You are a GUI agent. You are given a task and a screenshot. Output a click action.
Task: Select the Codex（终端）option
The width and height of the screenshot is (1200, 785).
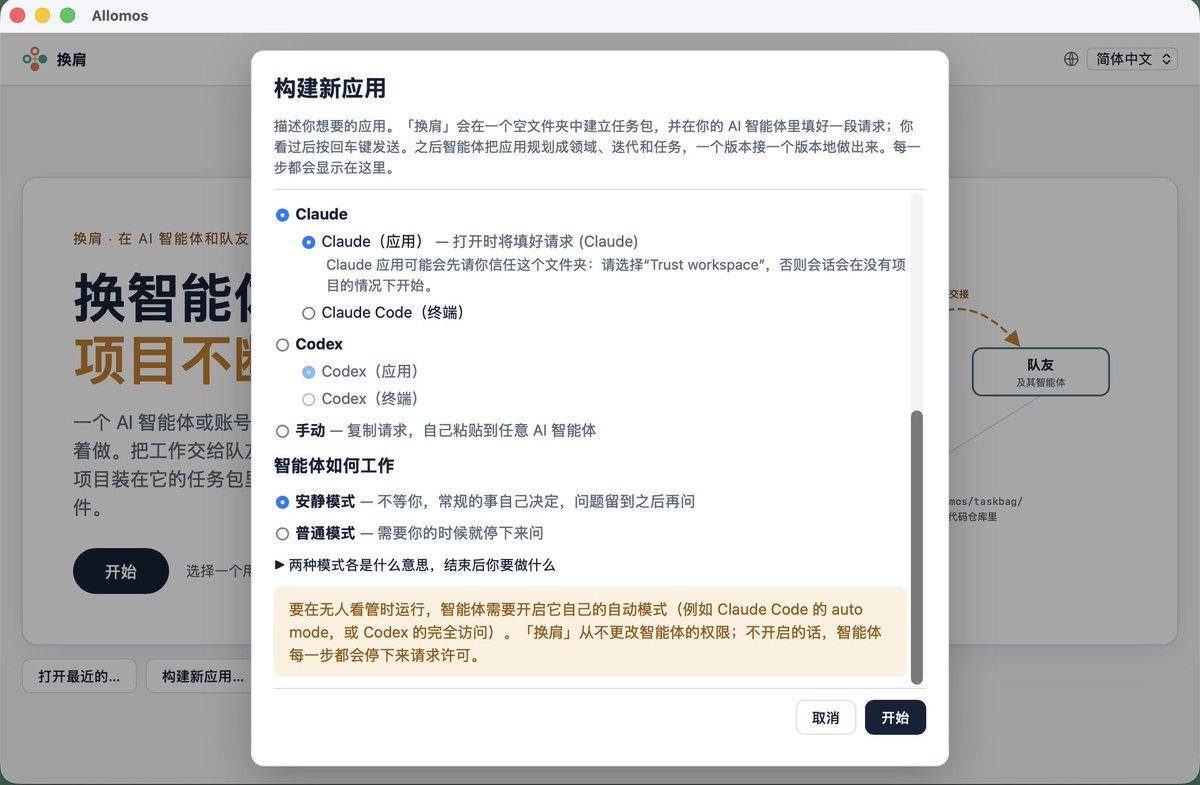click(x=308, y=399)
